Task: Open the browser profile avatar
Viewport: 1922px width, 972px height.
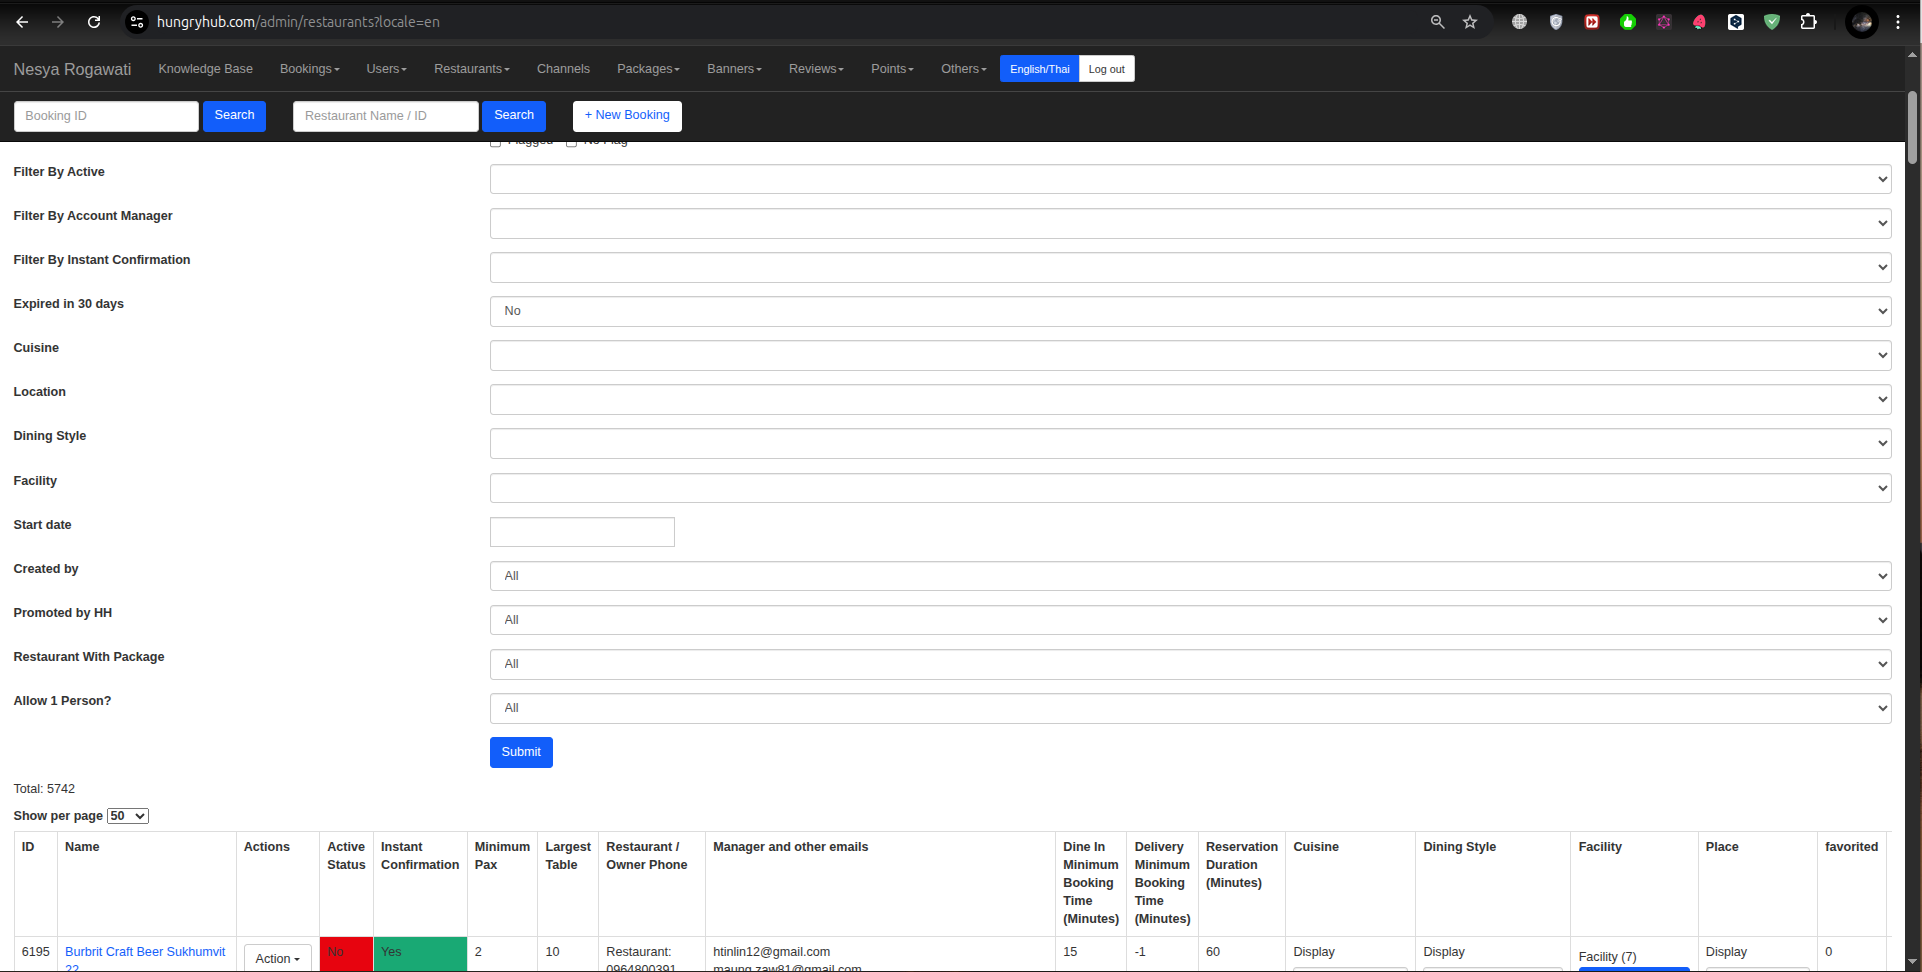Action: [1861, 22]
